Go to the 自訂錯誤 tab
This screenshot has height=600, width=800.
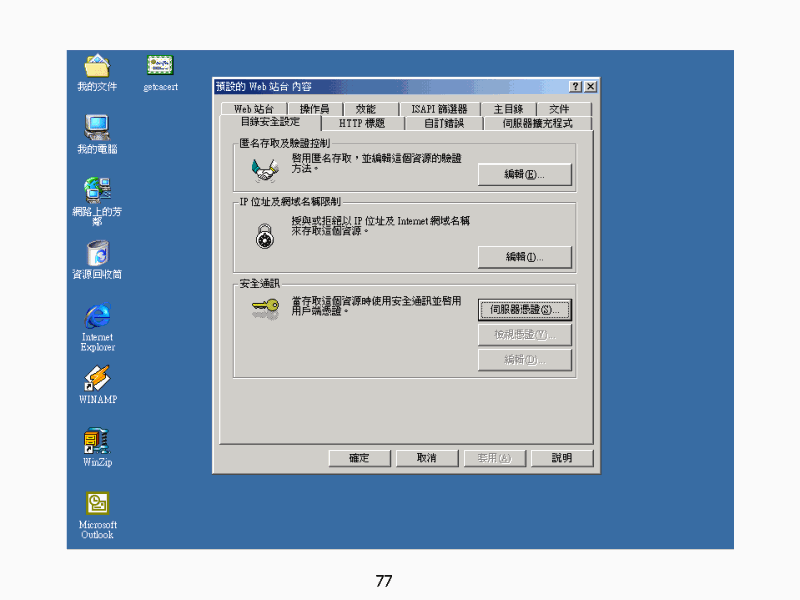pyautogui.click(x=443, y=124)
